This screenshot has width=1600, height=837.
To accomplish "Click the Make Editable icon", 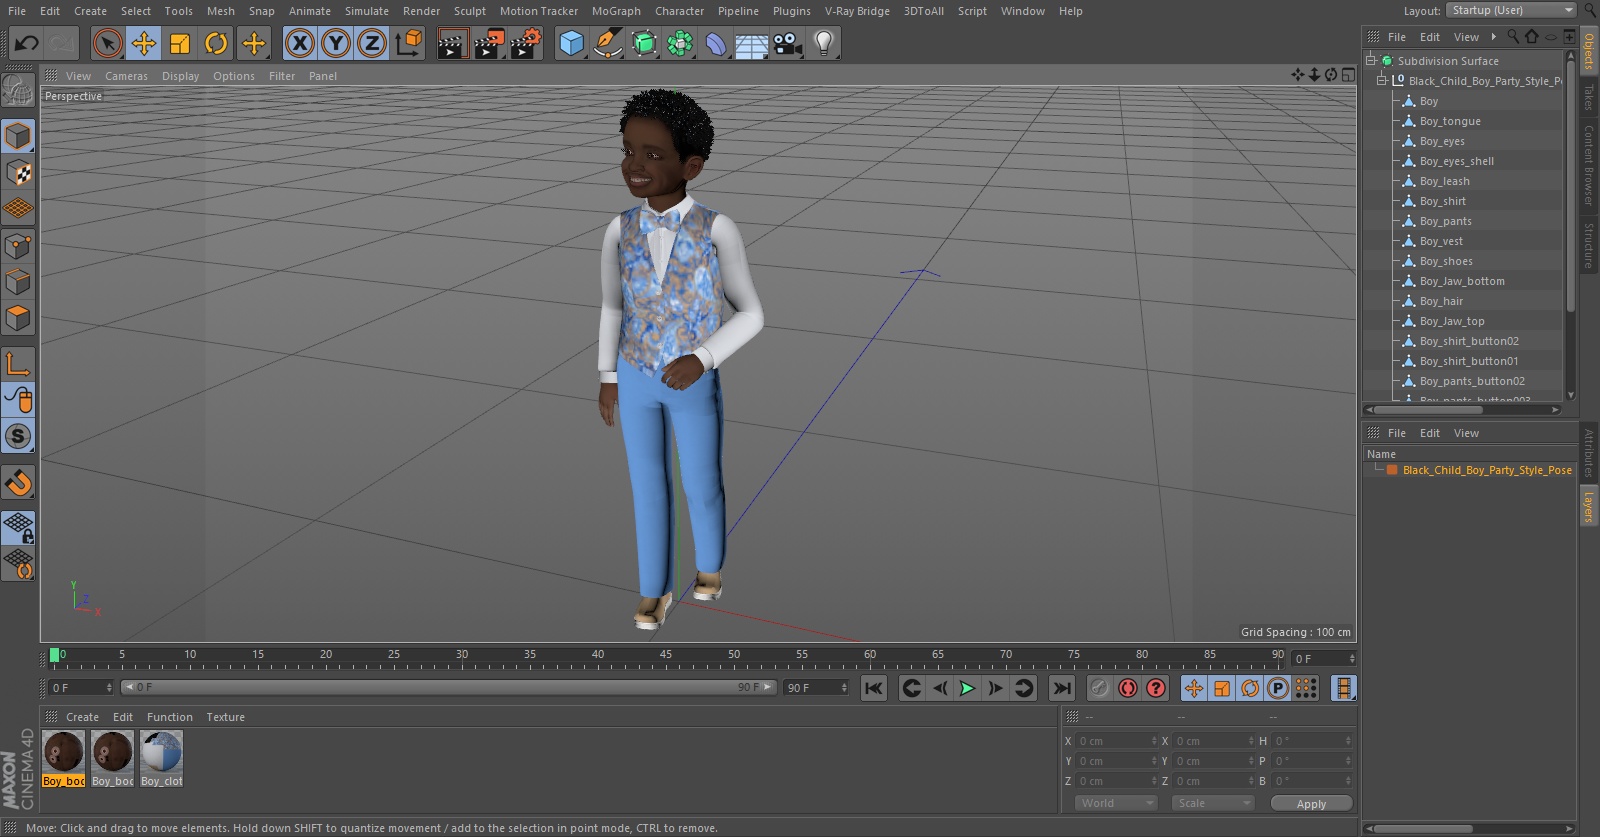I will 18,92.
